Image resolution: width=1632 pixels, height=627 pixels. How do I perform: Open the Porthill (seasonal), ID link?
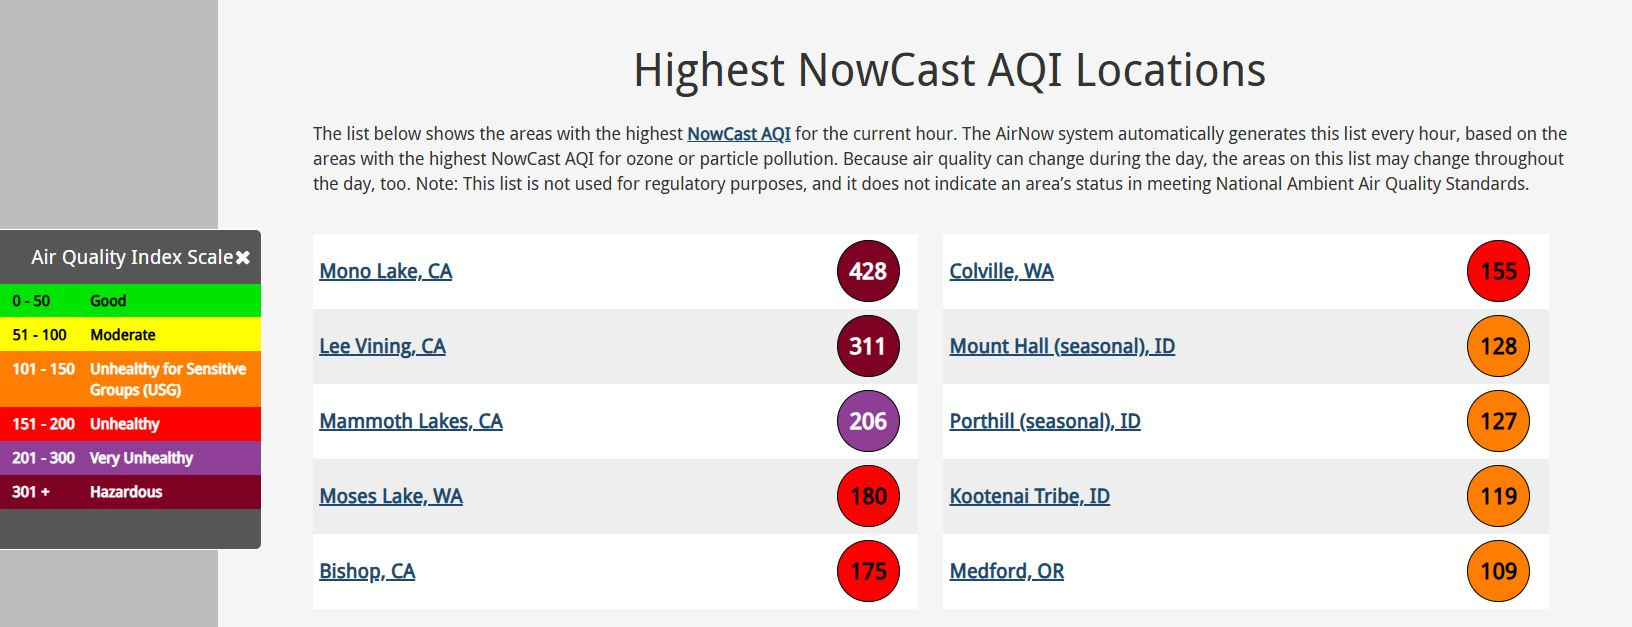(x=1045, y=421)
